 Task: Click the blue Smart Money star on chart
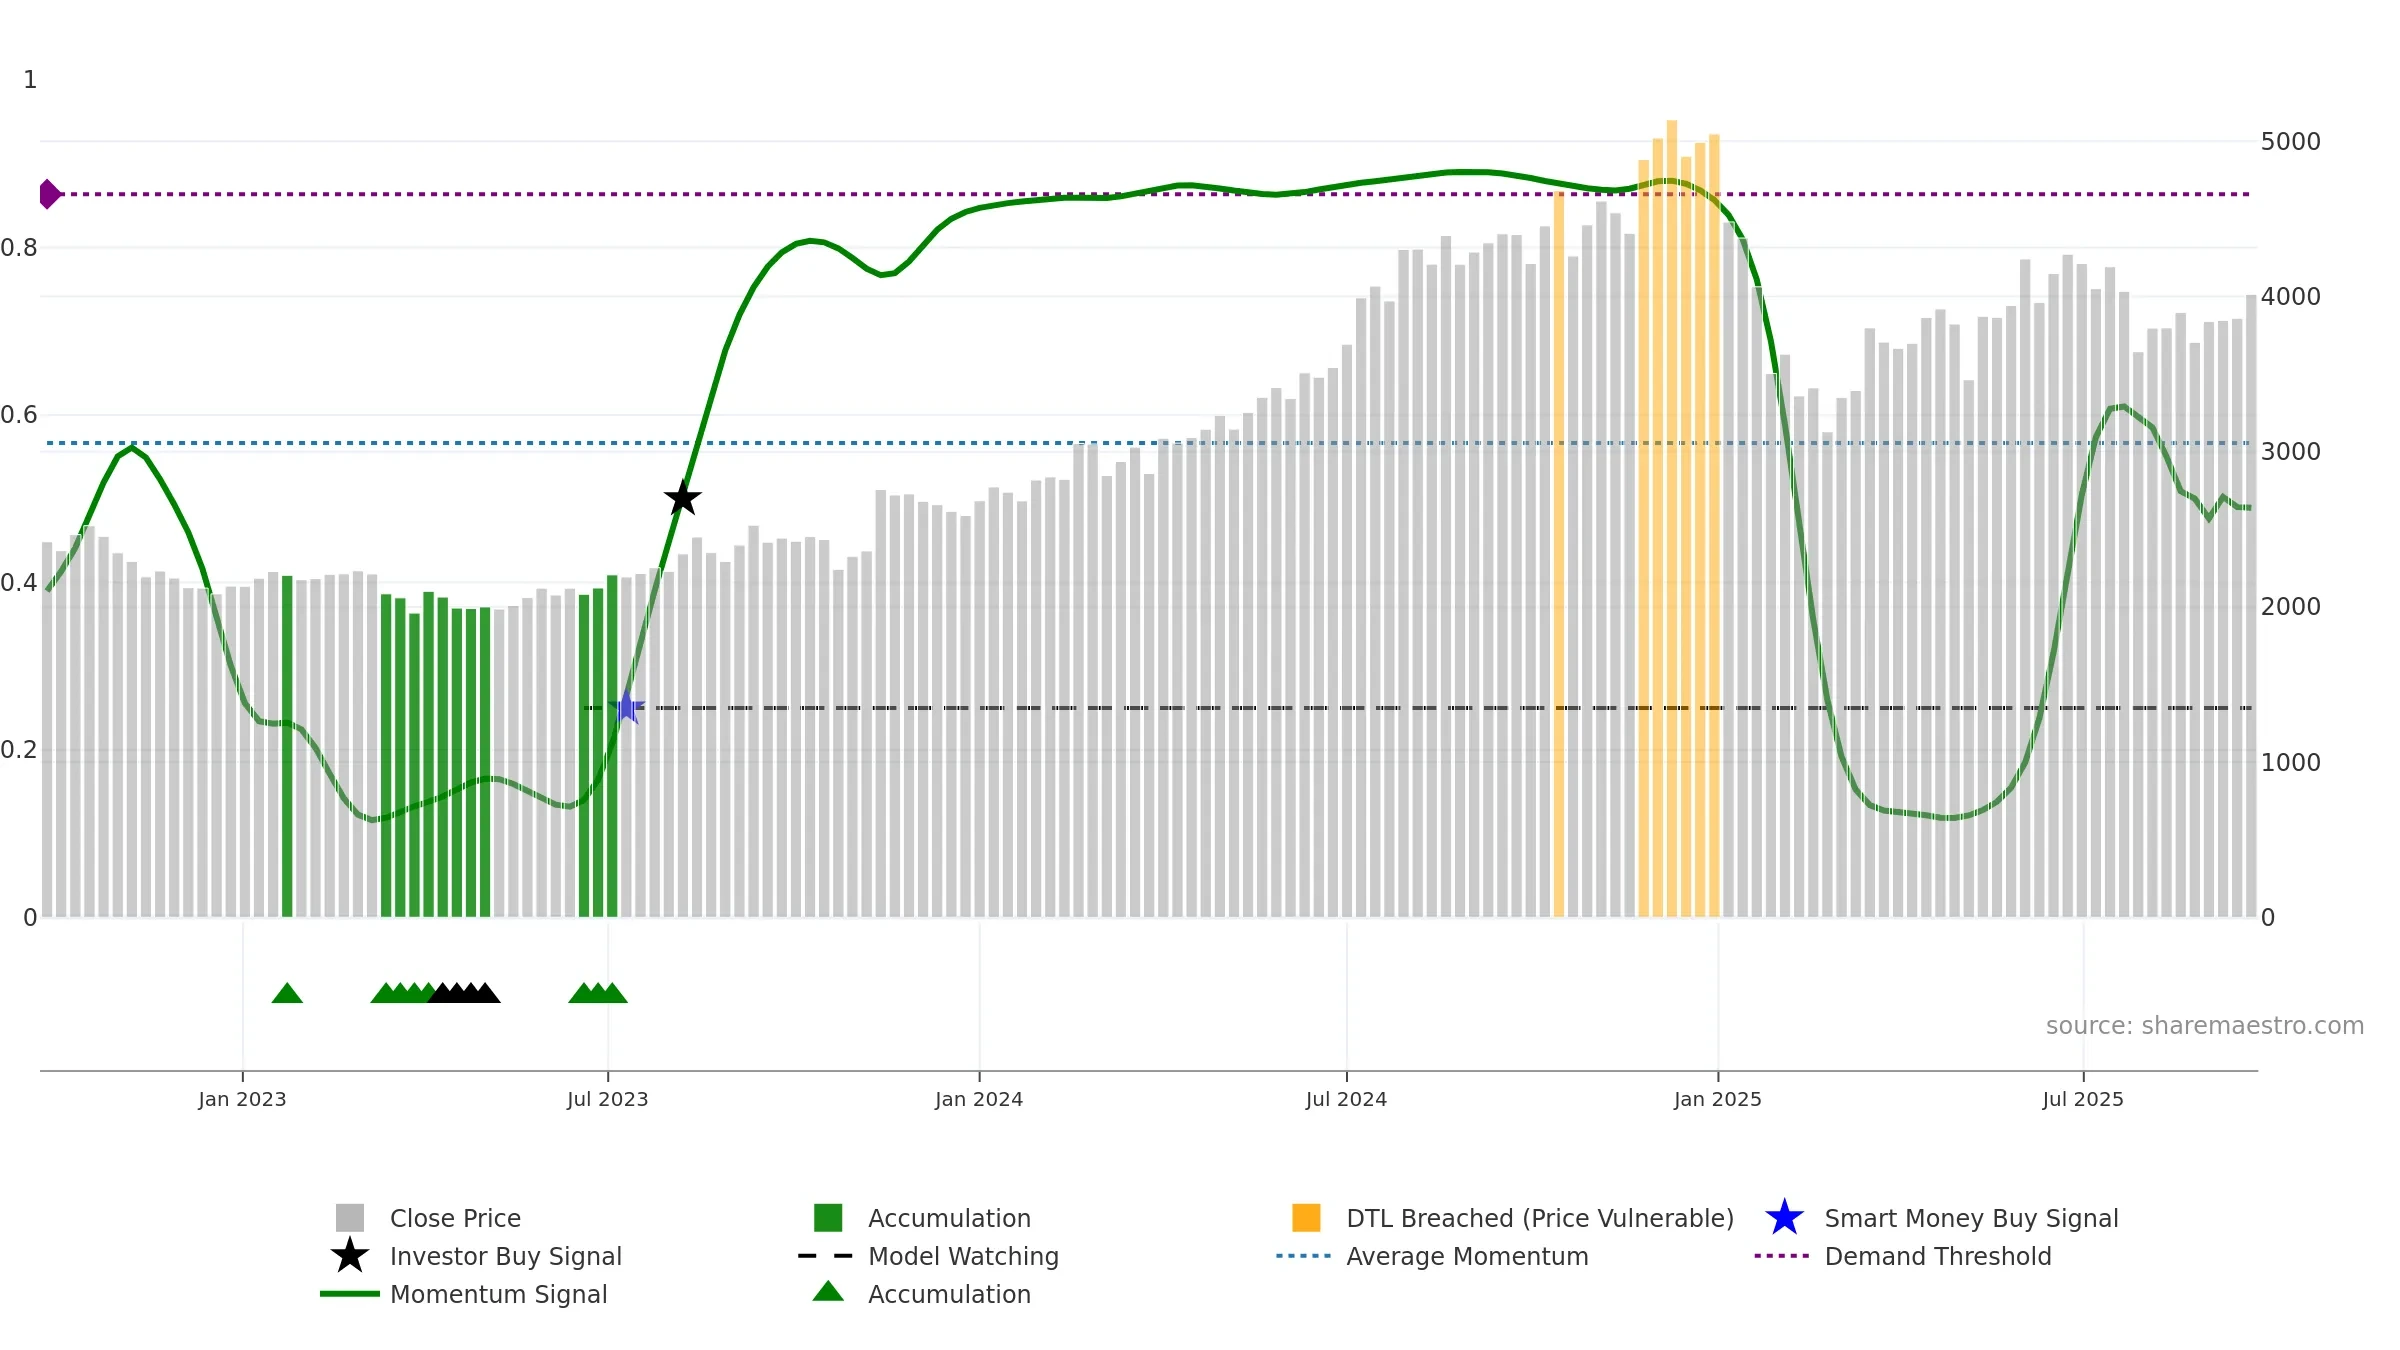[627, 707]
